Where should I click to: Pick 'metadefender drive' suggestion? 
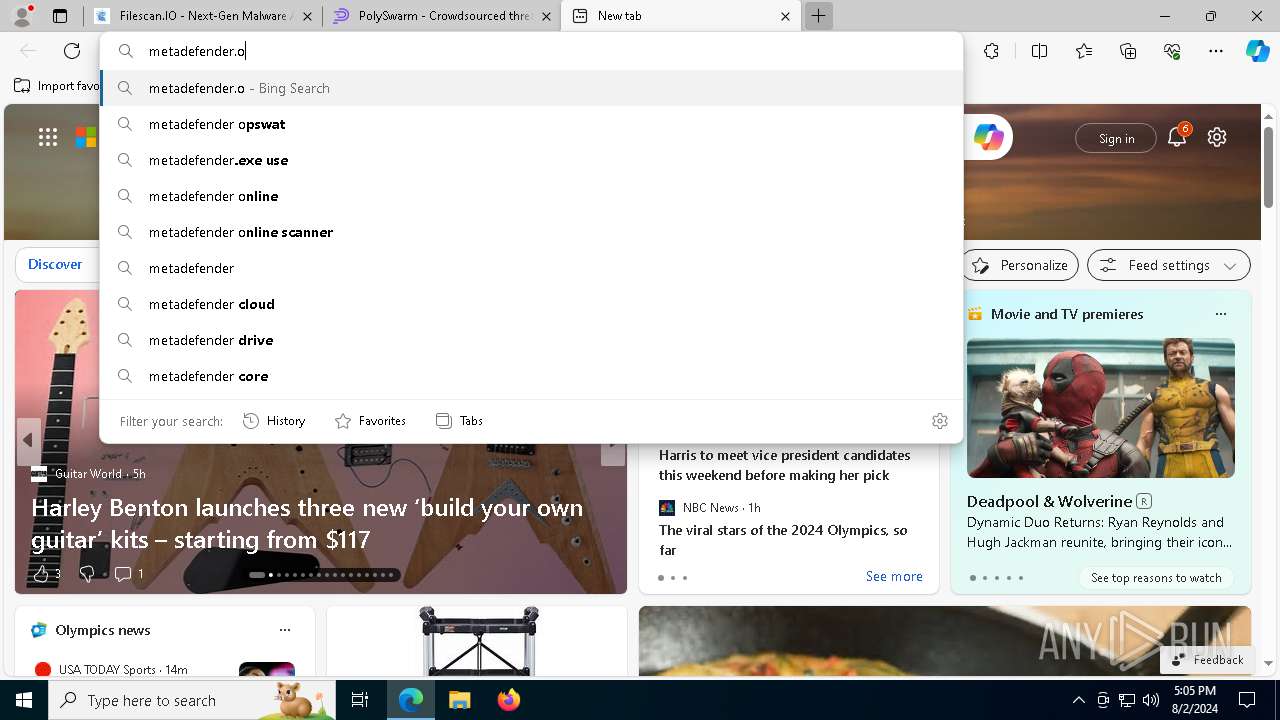pos(531,340)
